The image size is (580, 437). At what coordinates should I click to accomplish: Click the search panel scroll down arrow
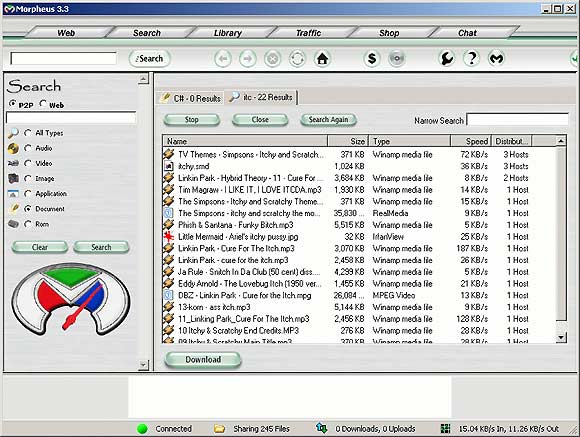(x=143, y=364)
